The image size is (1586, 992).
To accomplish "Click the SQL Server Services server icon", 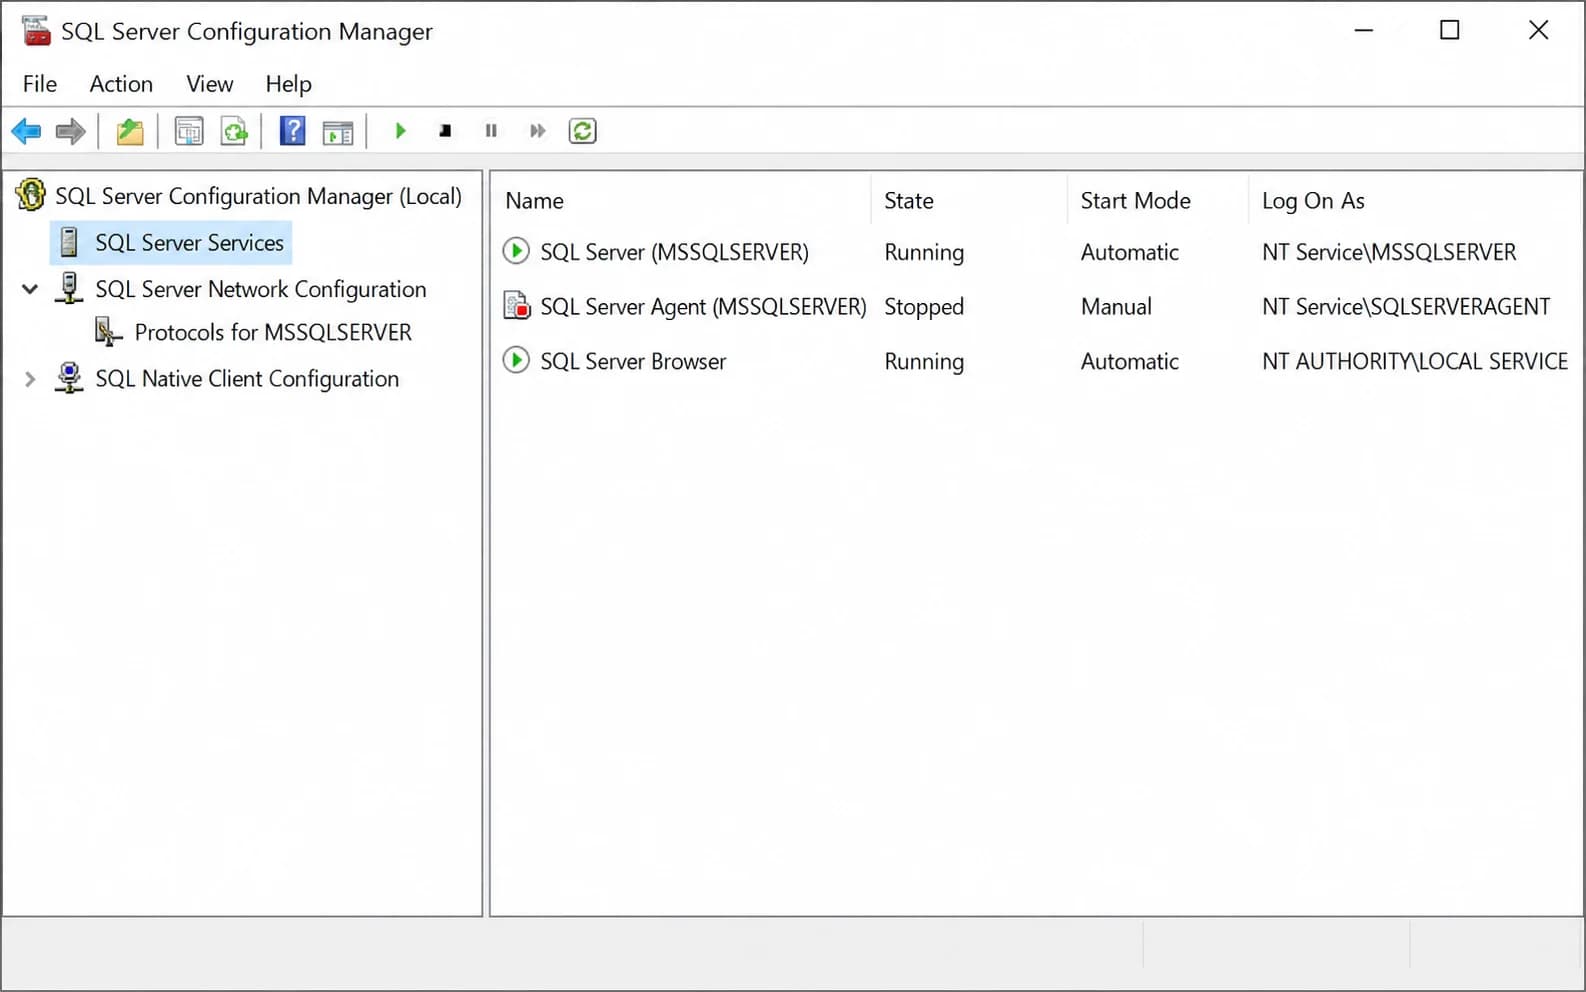I will click(69, 242).
